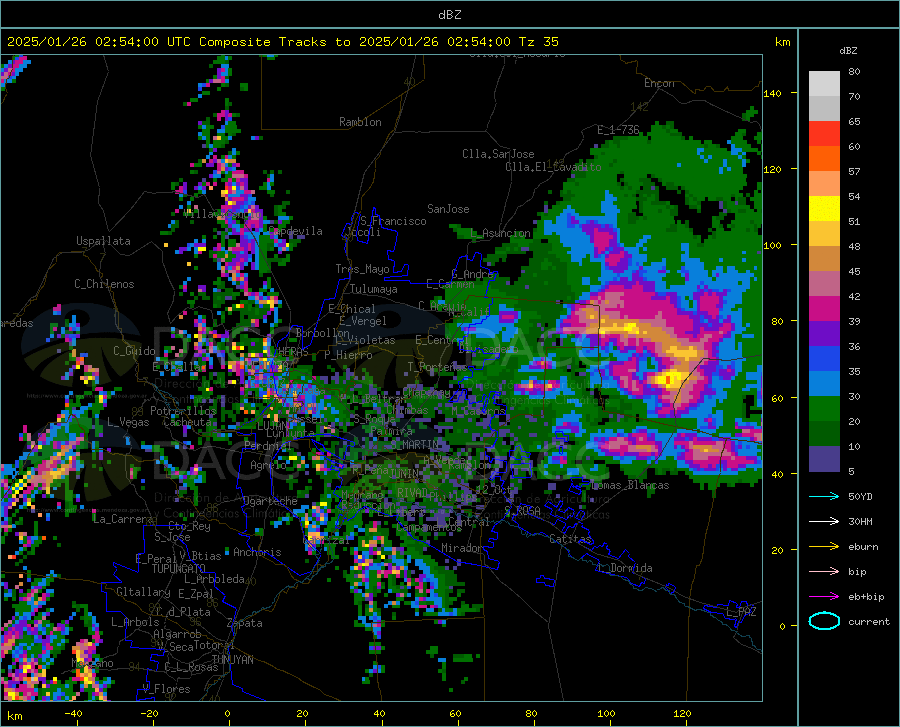Click the L_Asuncion place label
Screen dimensions: 900x727
pyautogui.click(x=501, y=233)
